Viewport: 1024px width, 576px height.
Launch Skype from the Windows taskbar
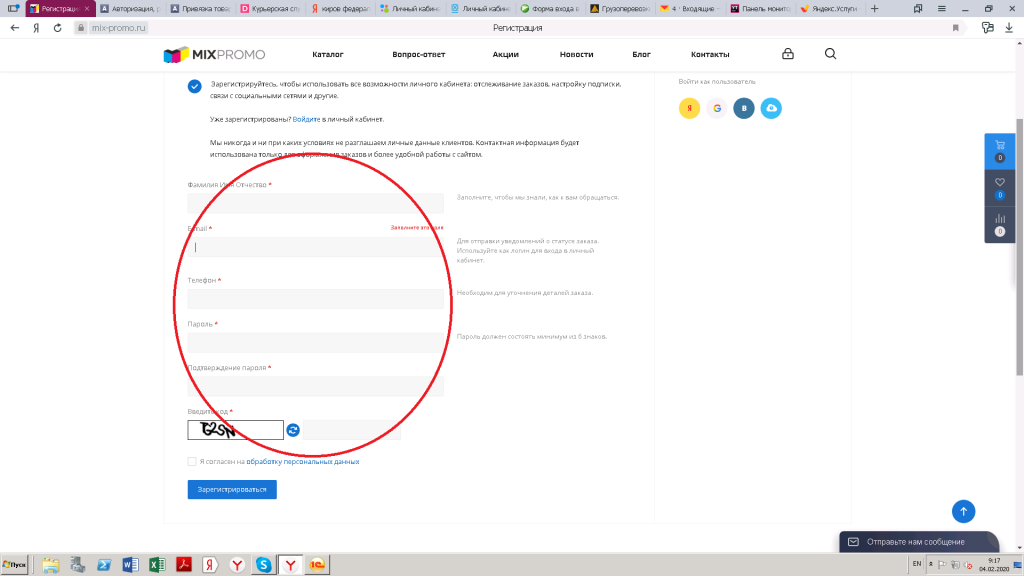263,565
